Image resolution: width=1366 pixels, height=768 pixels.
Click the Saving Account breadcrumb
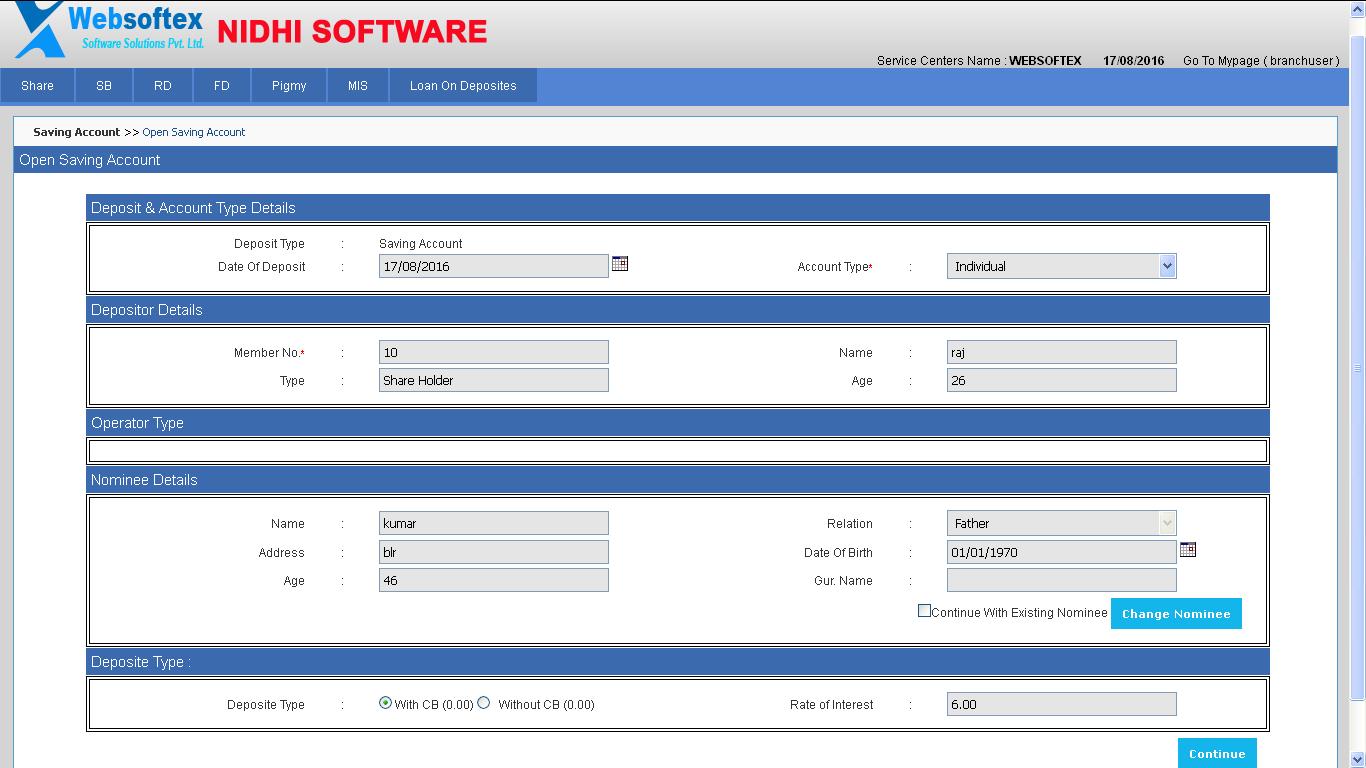76,132
